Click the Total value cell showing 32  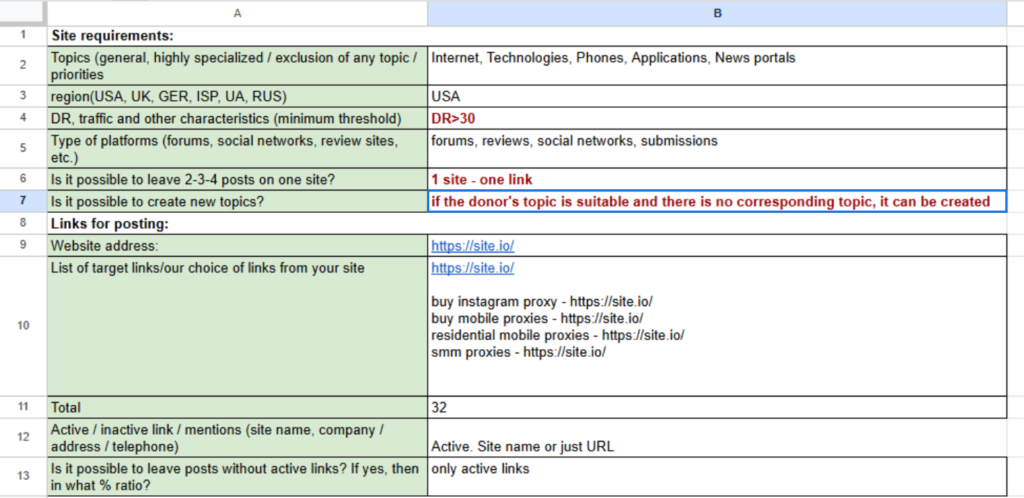click(x=717, y=407)
